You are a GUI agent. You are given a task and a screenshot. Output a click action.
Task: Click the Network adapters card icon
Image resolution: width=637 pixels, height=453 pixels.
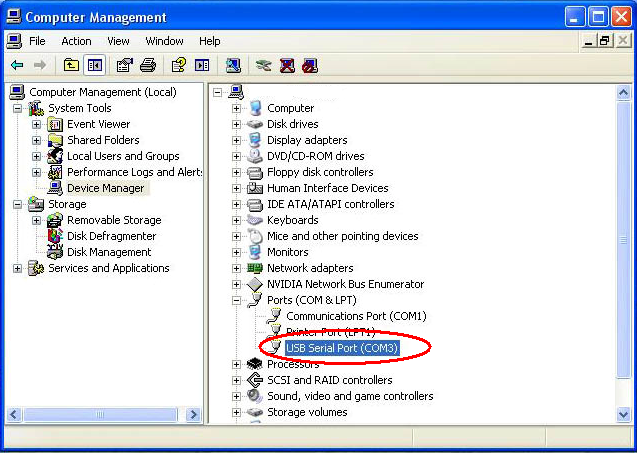255,268
